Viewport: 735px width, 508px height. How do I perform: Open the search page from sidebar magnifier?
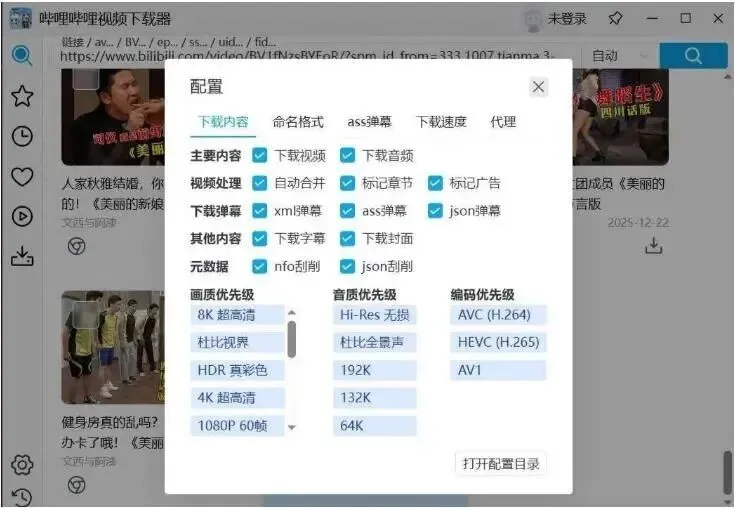(x=22, y=55)
